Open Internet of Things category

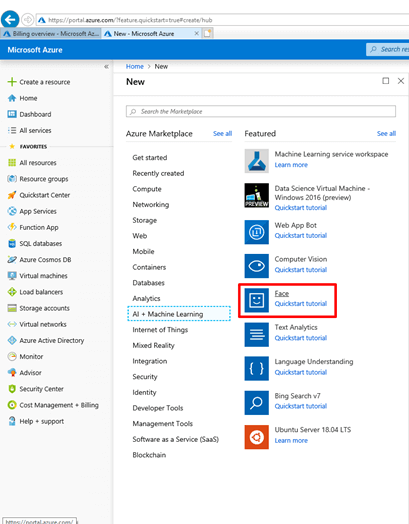(160, 330)
